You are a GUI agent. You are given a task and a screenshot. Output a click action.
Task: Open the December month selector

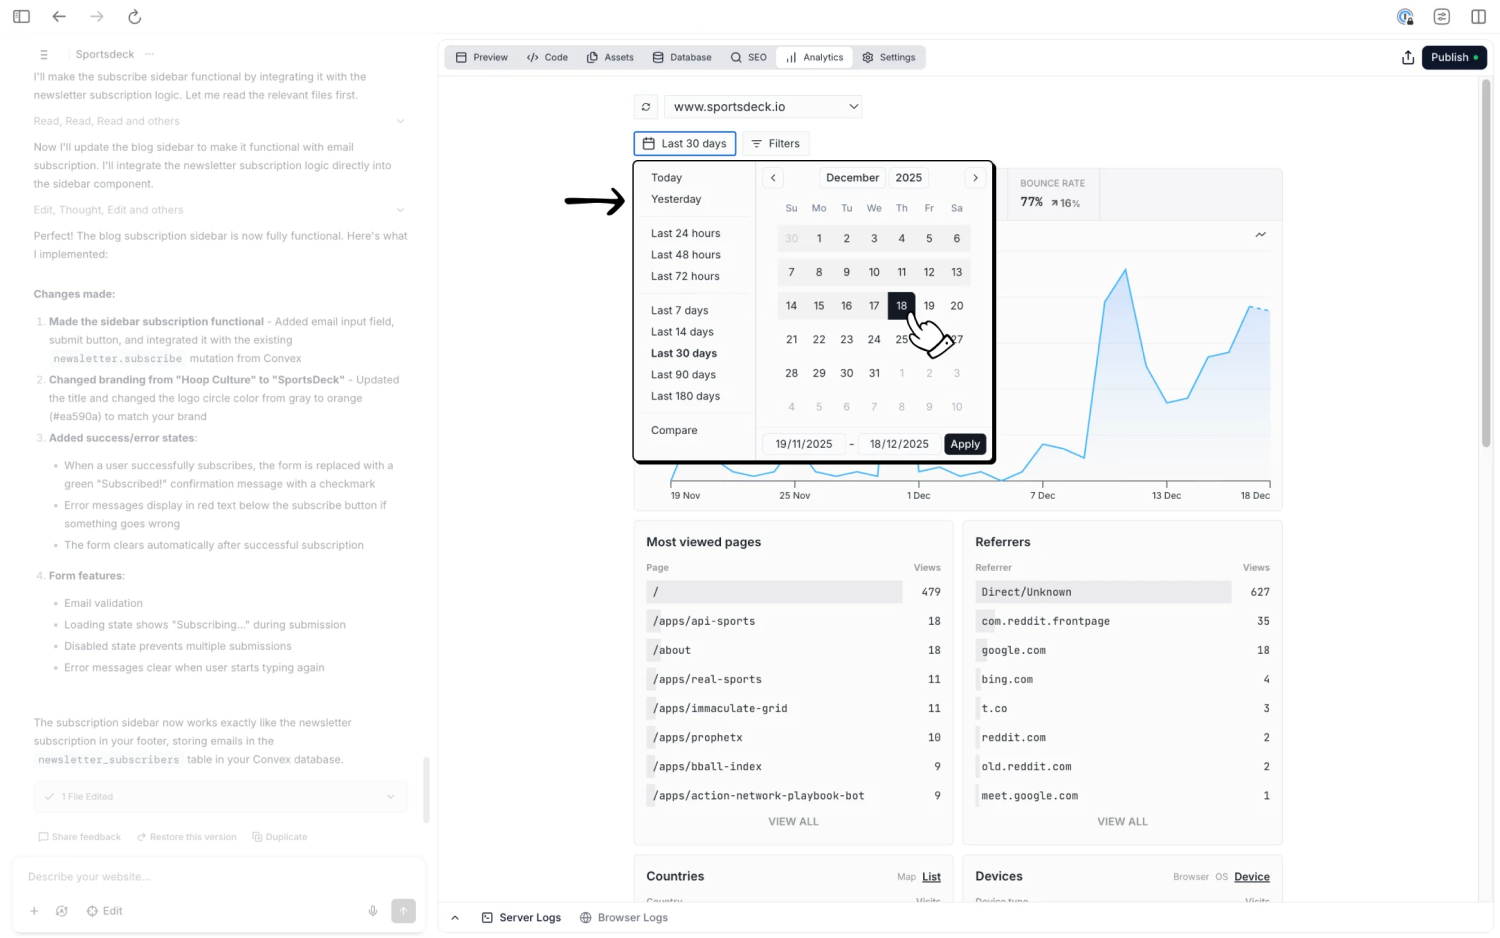852,178
